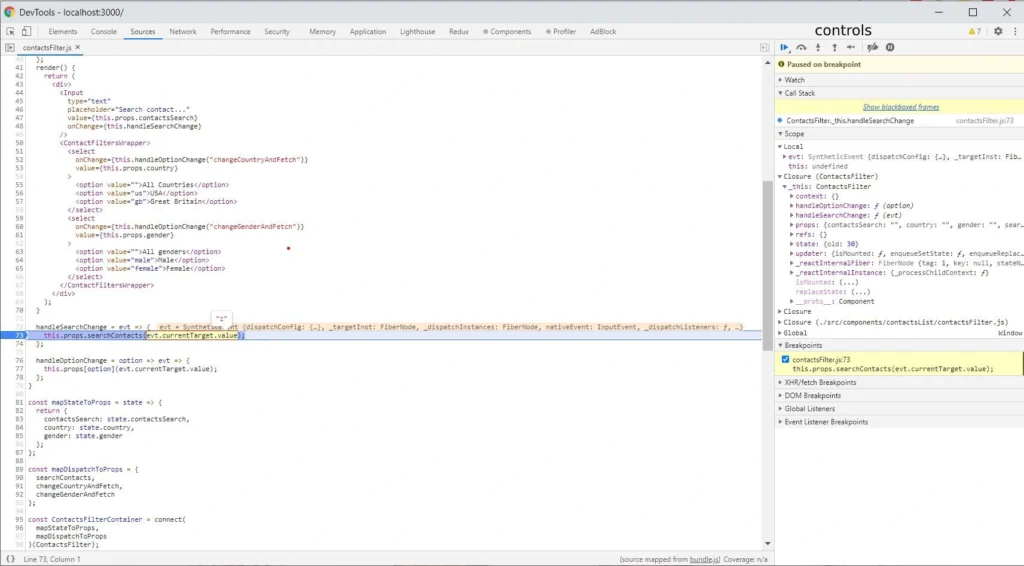The image size is (1024, 566).
Task: Resume script execution
Action: pos(784,48)
